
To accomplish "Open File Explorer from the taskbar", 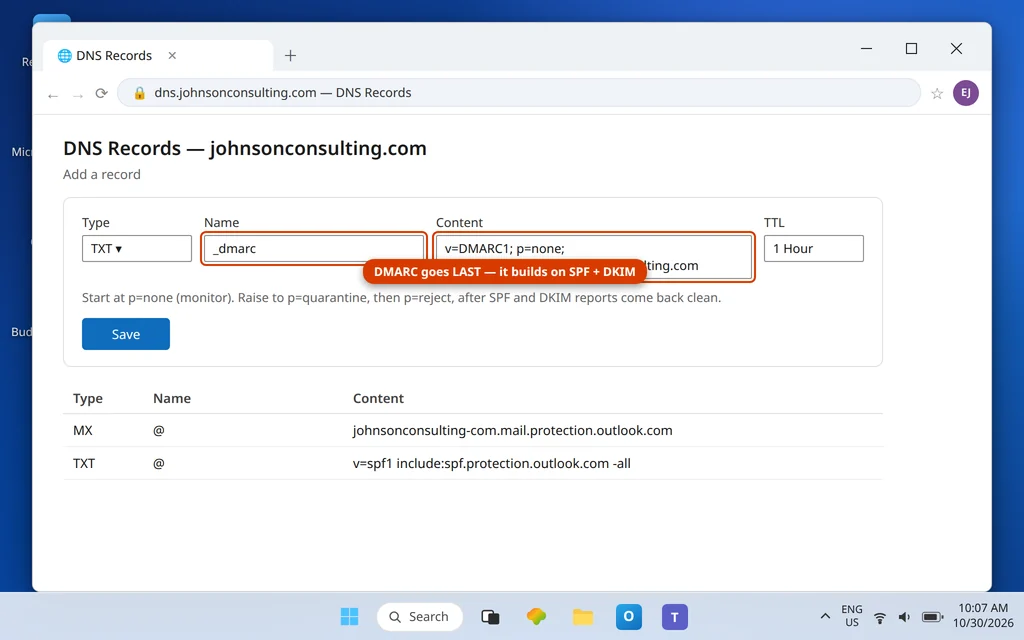I will [583, 616].
